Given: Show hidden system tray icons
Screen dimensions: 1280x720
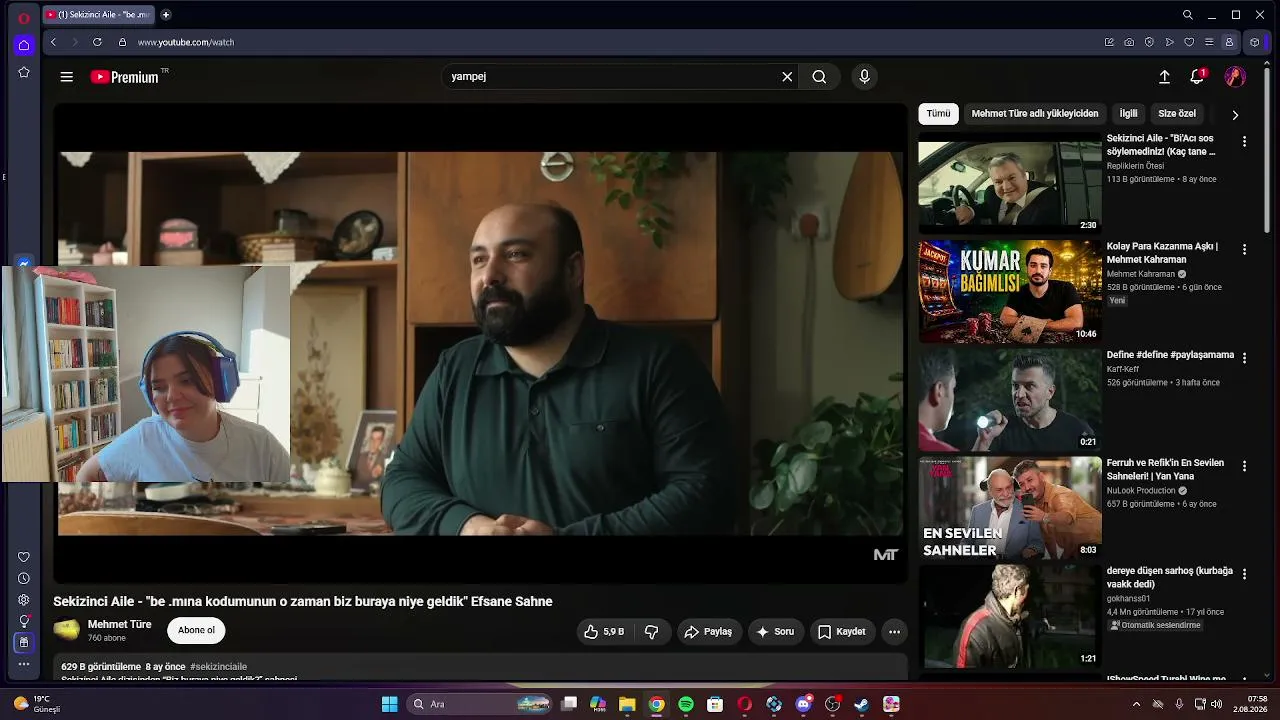Looking at the screenshot, I should click(x=1136, y=704).
